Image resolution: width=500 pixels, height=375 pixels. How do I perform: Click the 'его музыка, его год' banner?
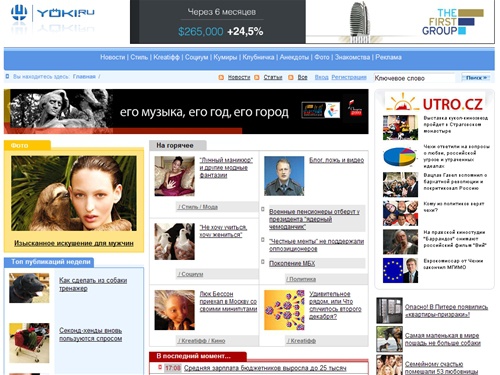point(186,111)
